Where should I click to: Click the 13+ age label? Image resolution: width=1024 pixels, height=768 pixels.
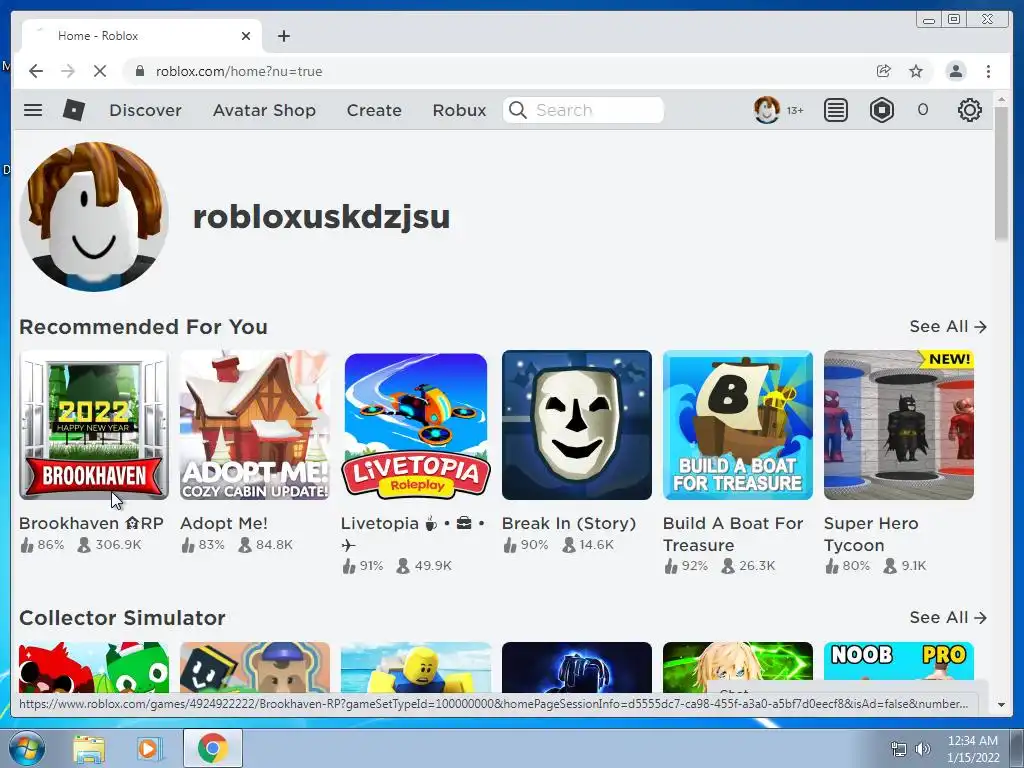(795, 110)
